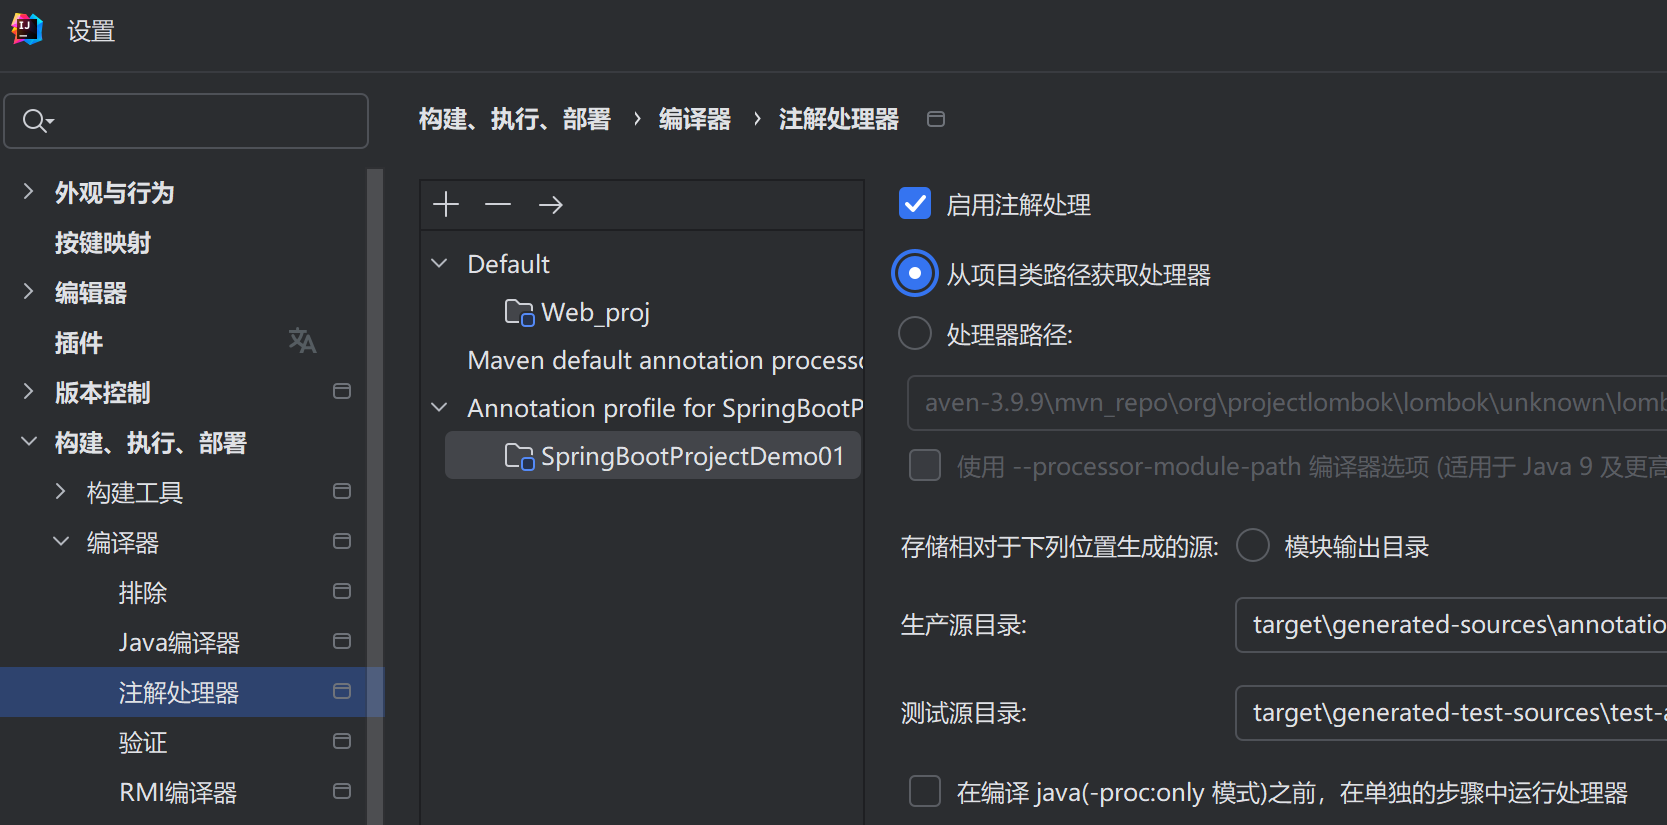
Task: Expand the 编辑器 settings group
Action: point(28,291)
